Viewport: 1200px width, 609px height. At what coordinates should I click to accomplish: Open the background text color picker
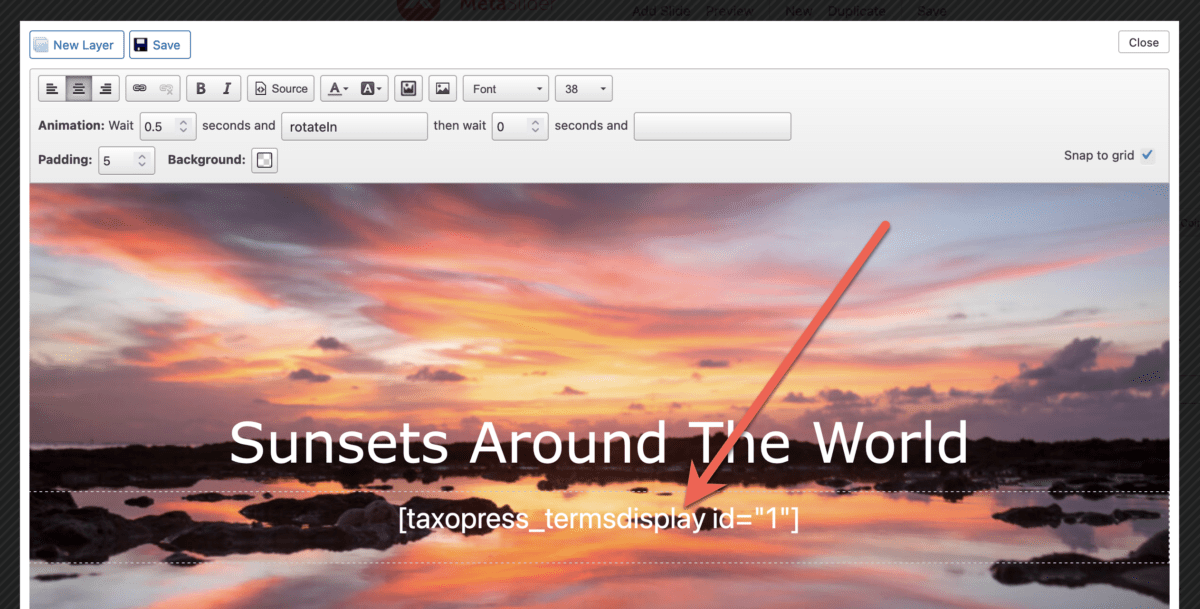point(371,88)
